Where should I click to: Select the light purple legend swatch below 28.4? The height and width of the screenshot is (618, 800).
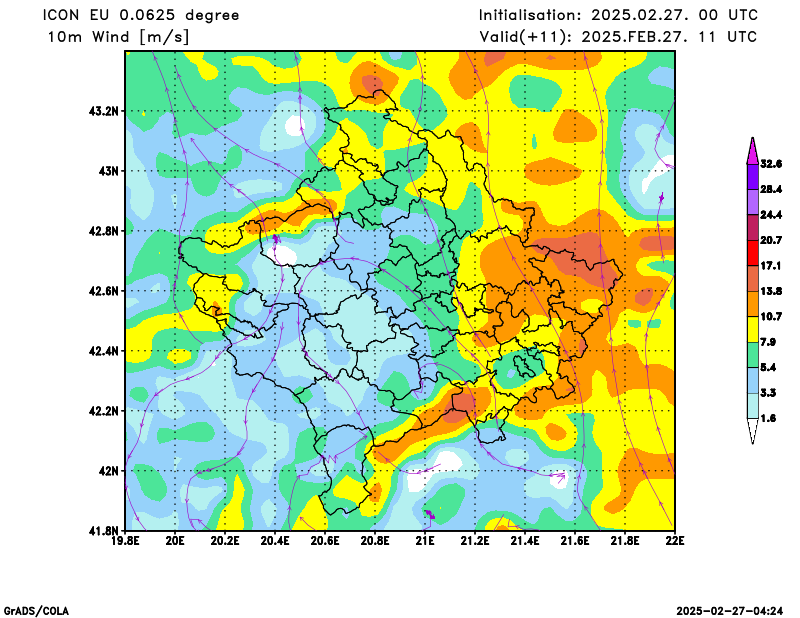click(x=753, y=202)
